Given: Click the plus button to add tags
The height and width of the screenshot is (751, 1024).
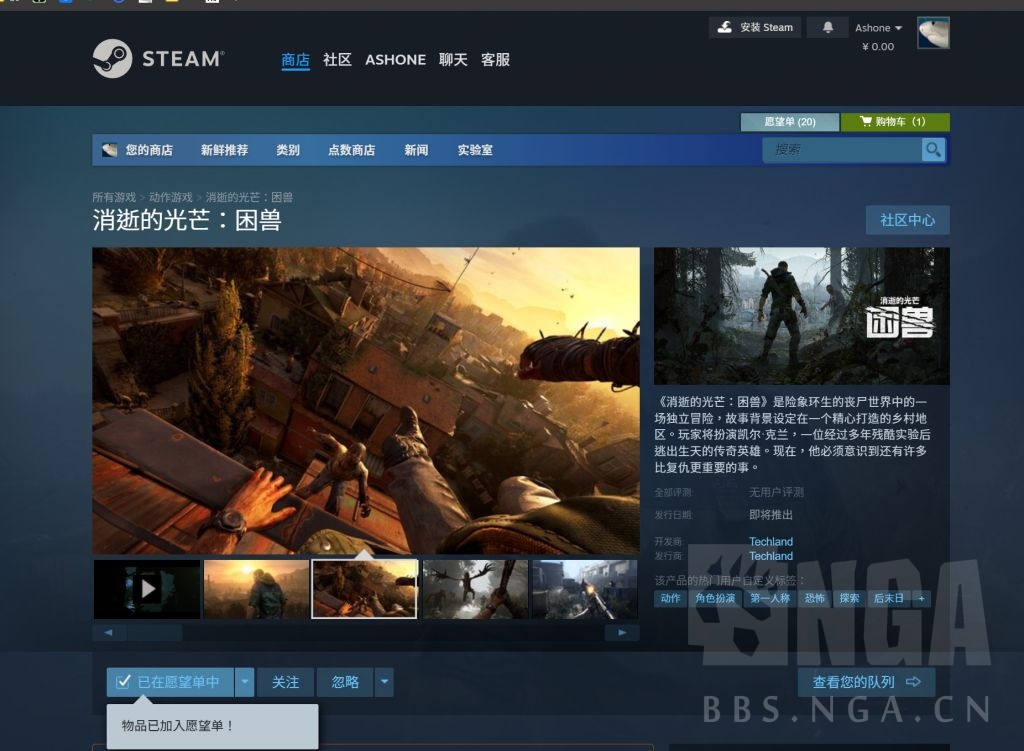Looking at the screenshot, I should point(921,598).
